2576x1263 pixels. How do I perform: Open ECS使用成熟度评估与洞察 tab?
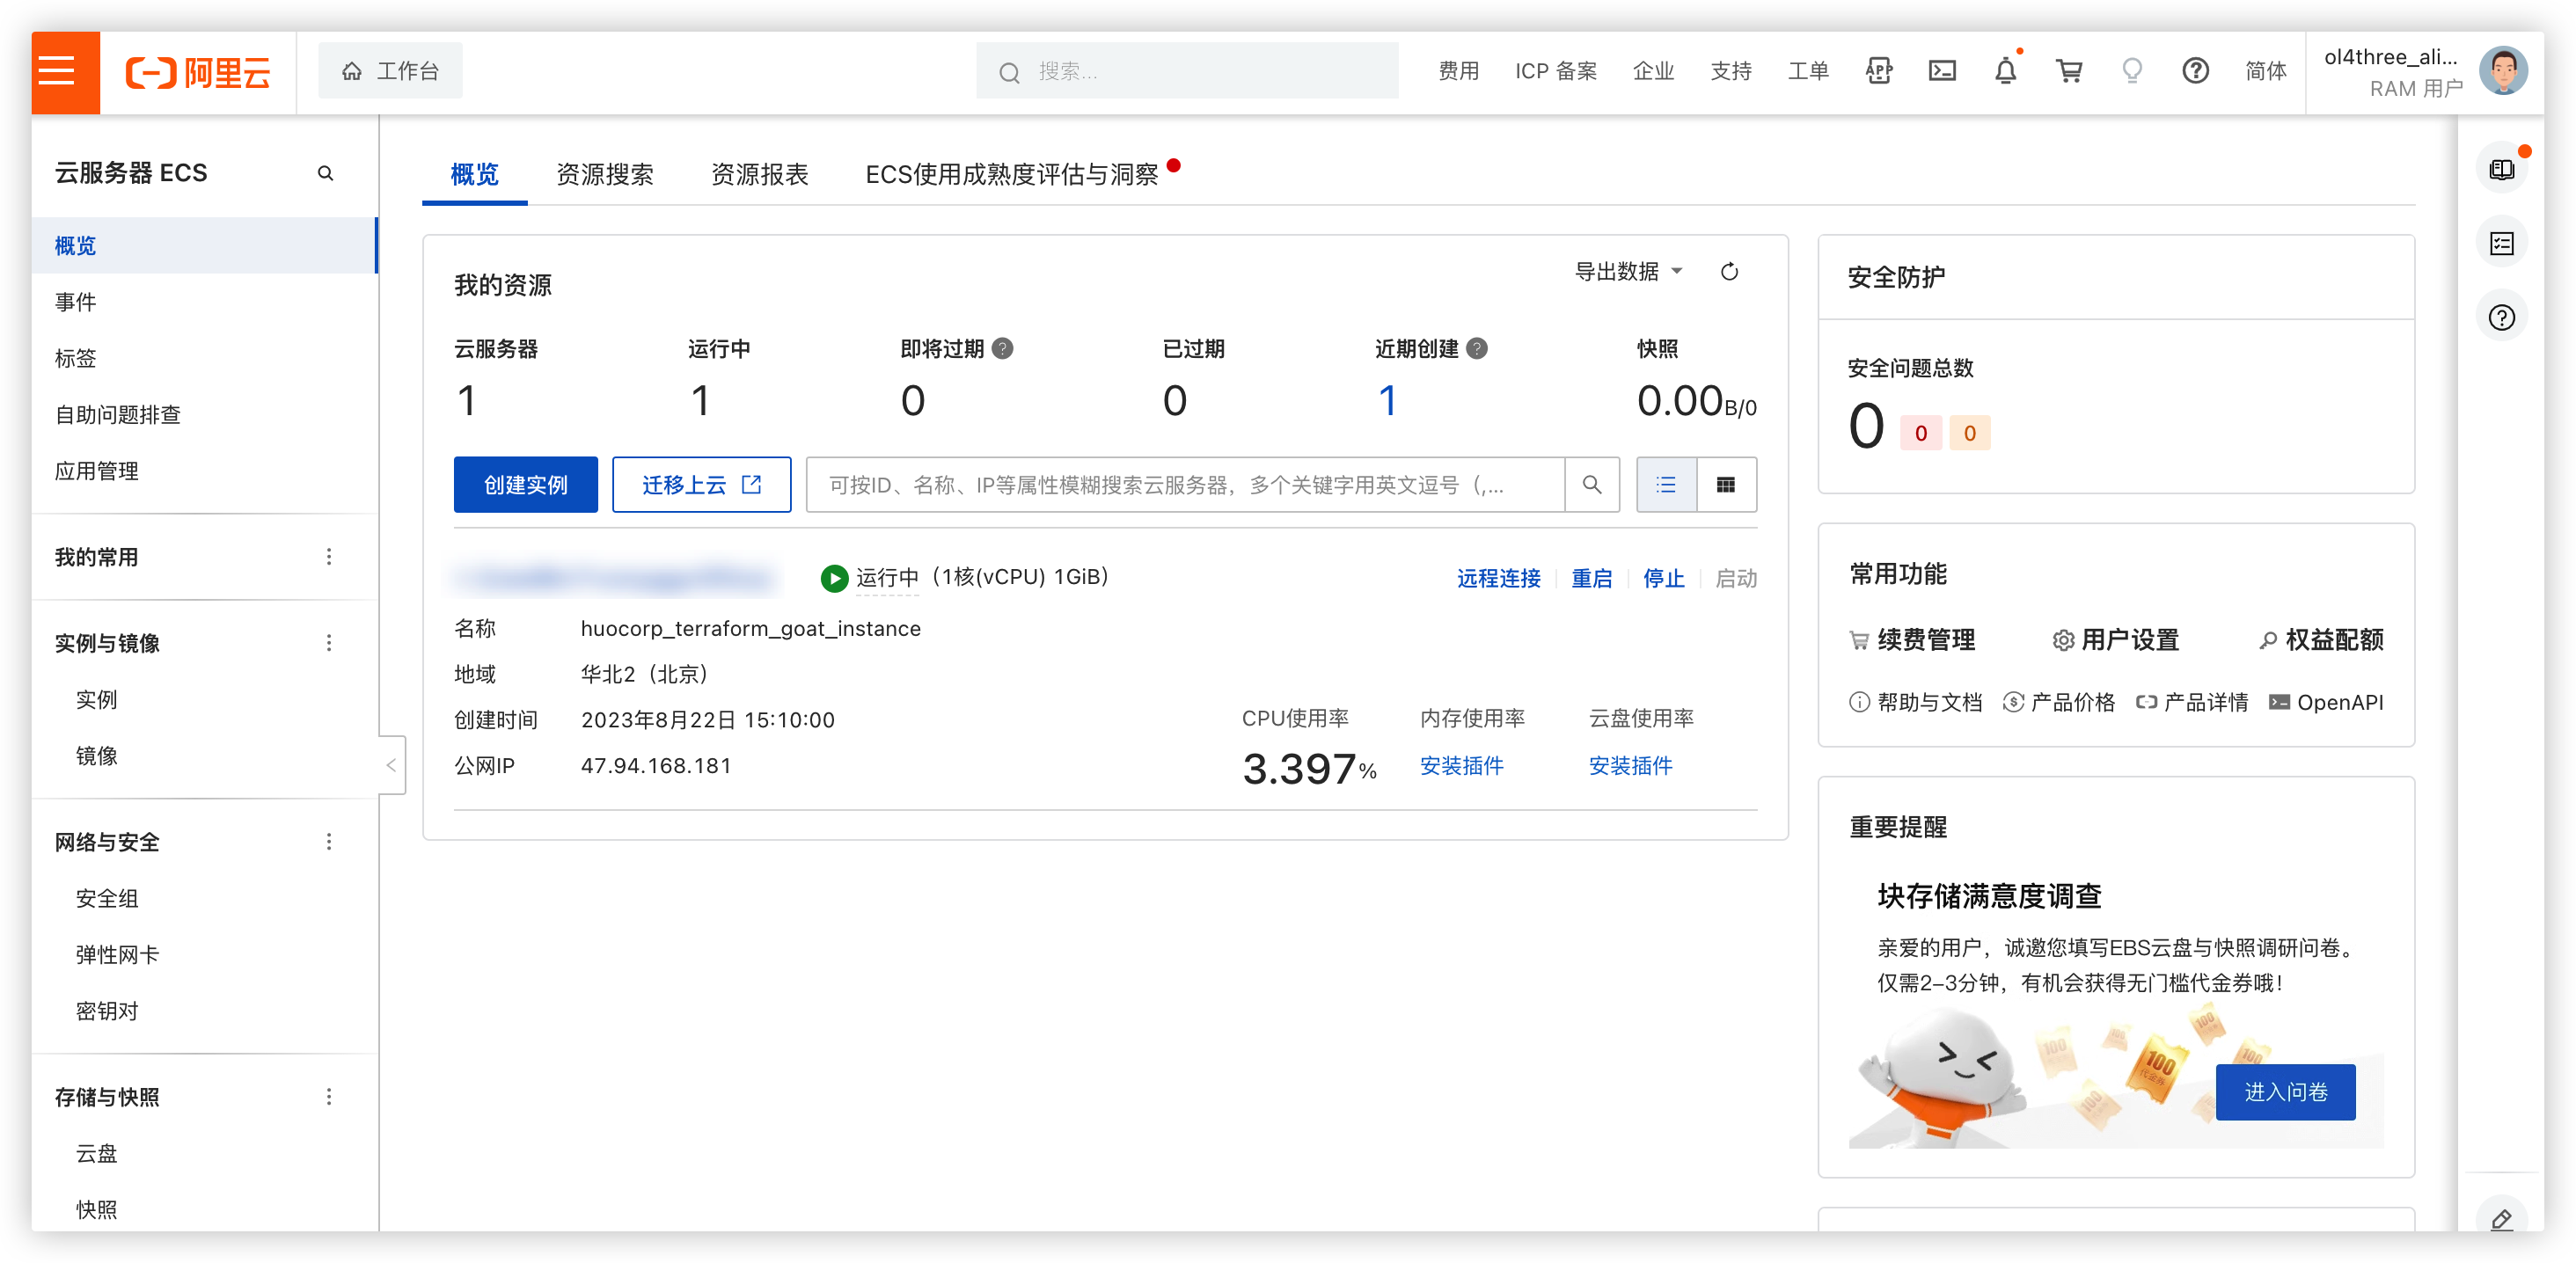[x=1012, y=174]
